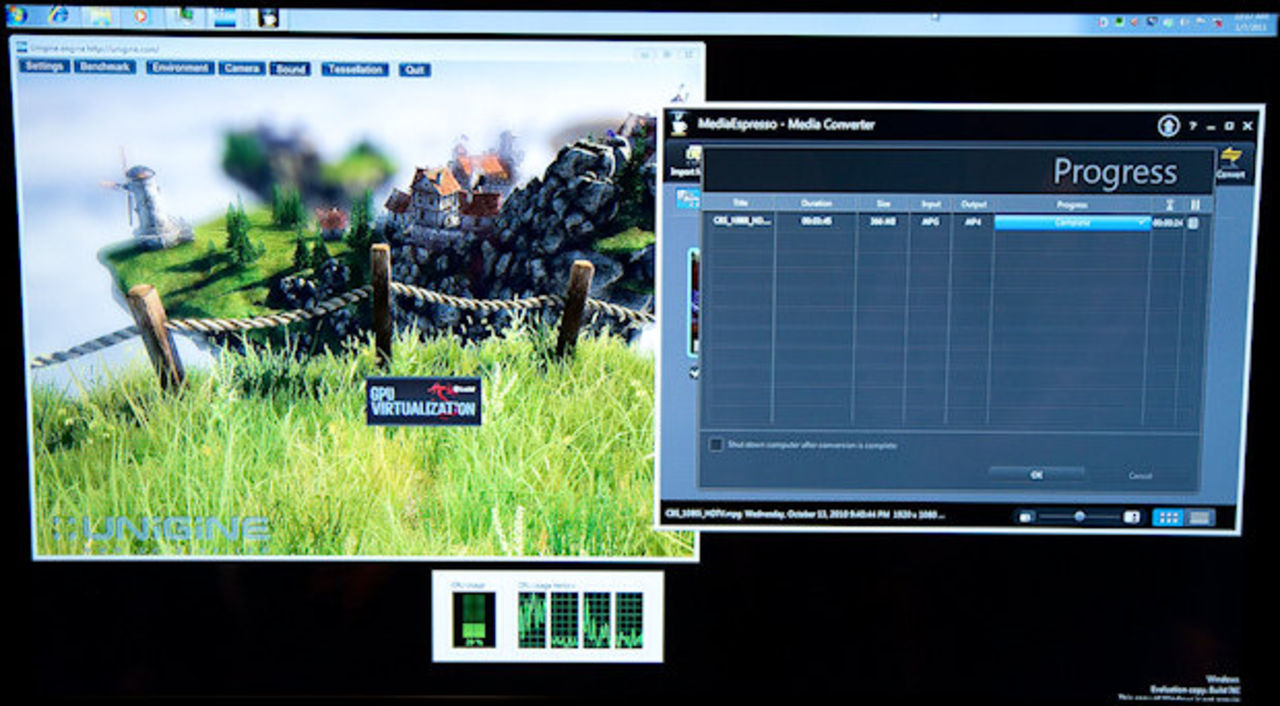Toggle the Sound button in Unigine
The height and width of the screenshot is (706, 1280).
point(290,69)
